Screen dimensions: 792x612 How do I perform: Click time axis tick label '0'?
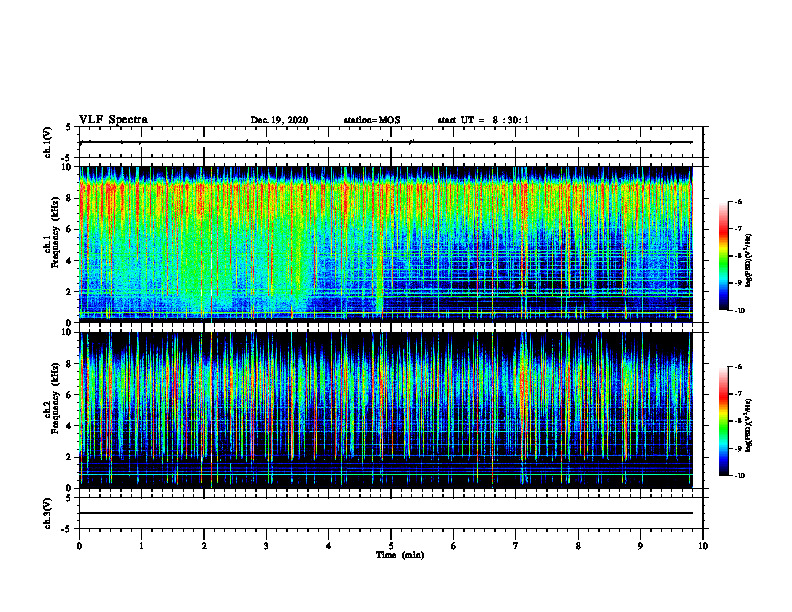coord(79,546)
